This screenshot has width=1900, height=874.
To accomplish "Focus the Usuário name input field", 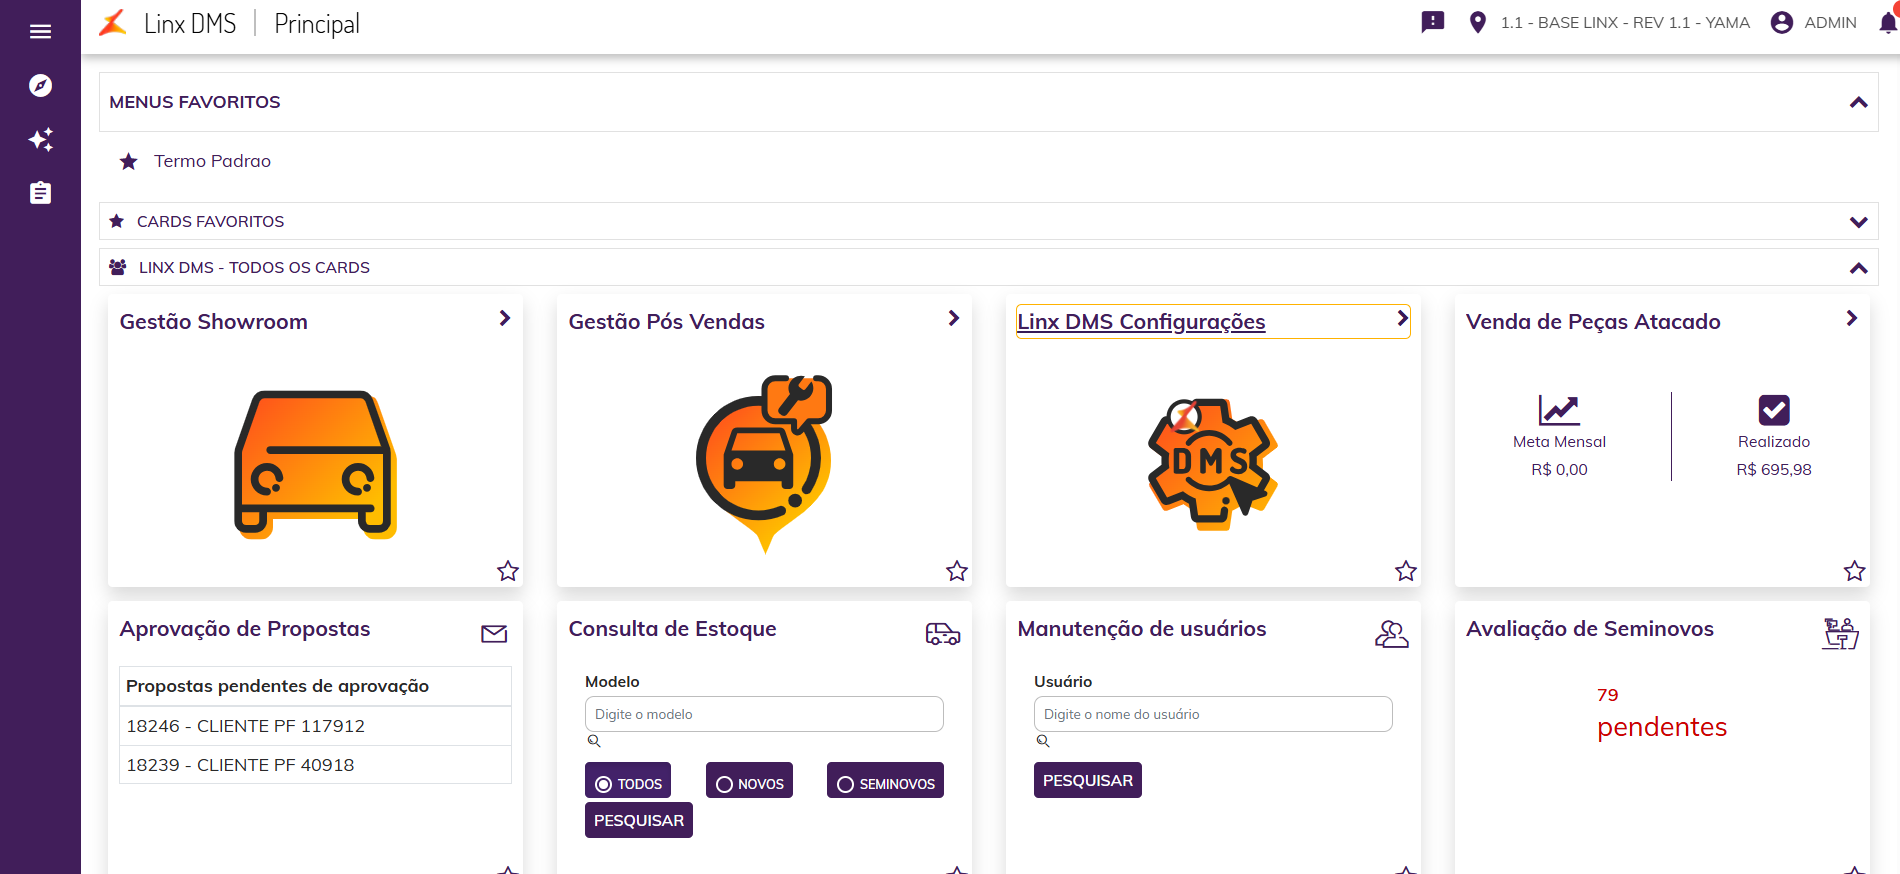I will pyautogui.click(x=1213, y=714).
